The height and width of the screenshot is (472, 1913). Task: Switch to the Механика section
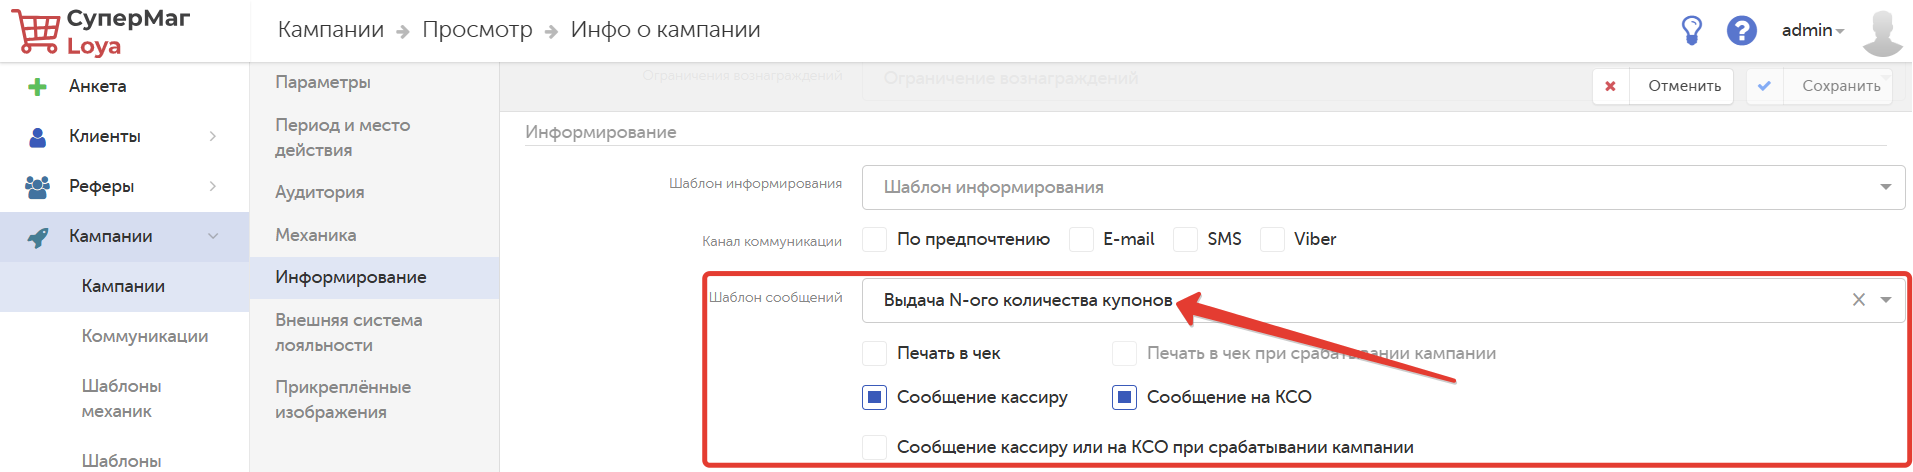pyautogui.click(x=316, y=235)
